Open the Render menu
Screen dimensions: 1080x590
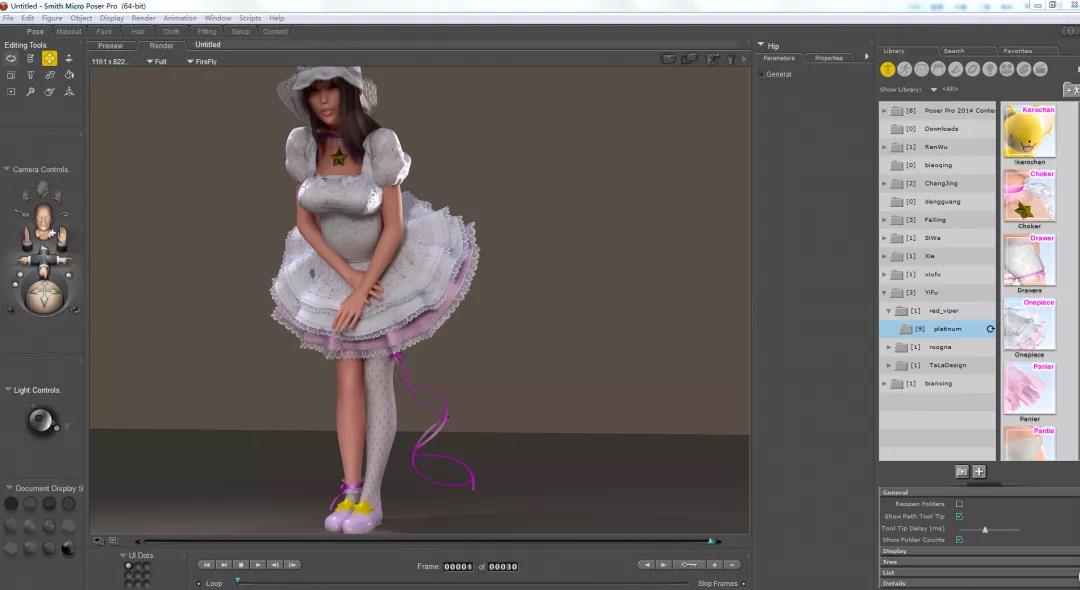(x=143, y=18)
